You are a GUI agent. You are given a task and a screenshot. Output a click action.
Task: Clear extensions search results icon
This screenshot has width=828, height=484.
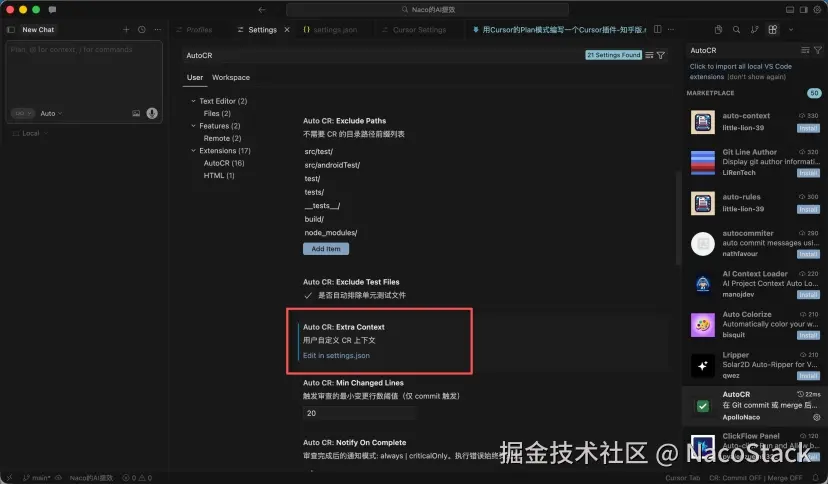(x=805, y=50)
